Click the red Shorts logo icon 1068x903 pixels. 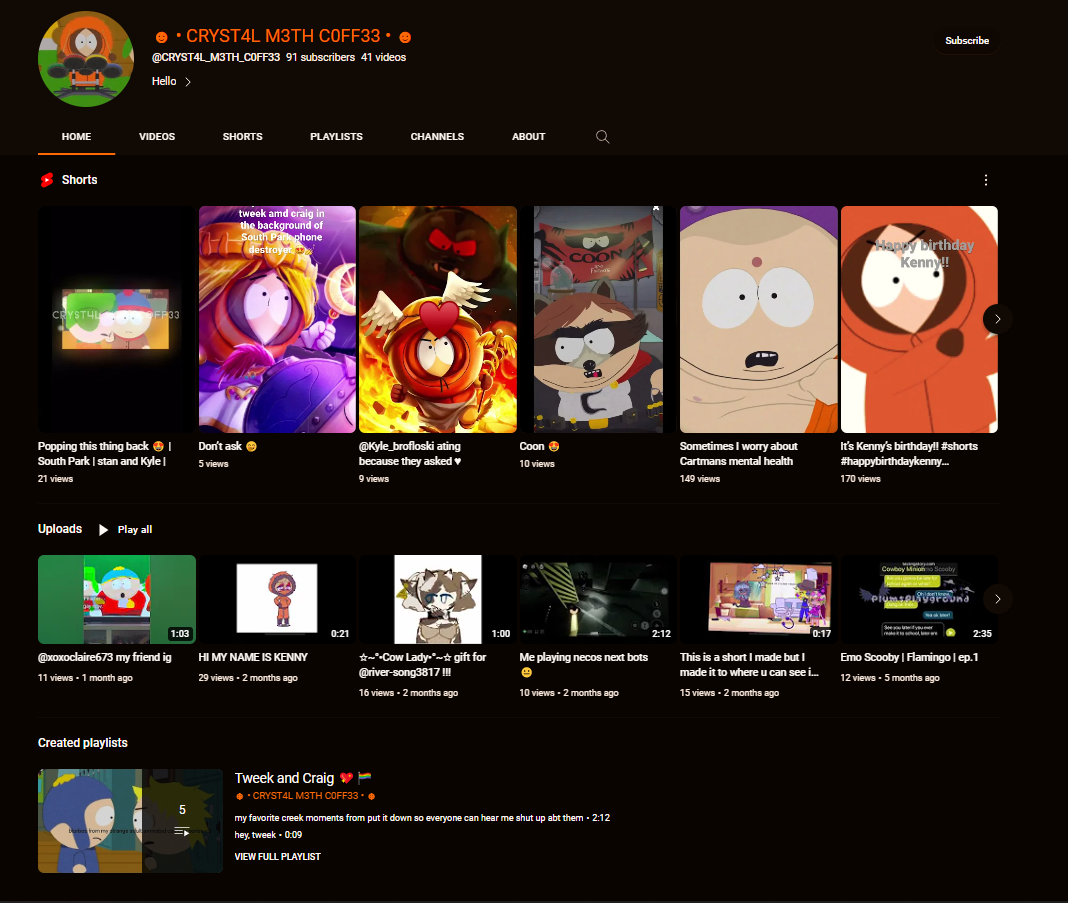point(46,180)
